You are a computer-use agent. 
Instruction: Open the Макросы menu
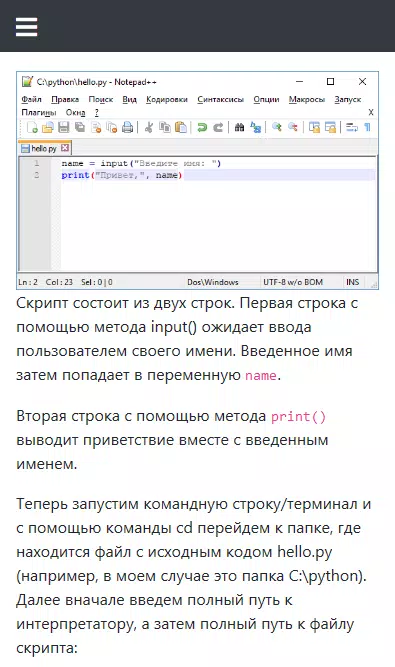pyautogui.click(x=307, y=100)
